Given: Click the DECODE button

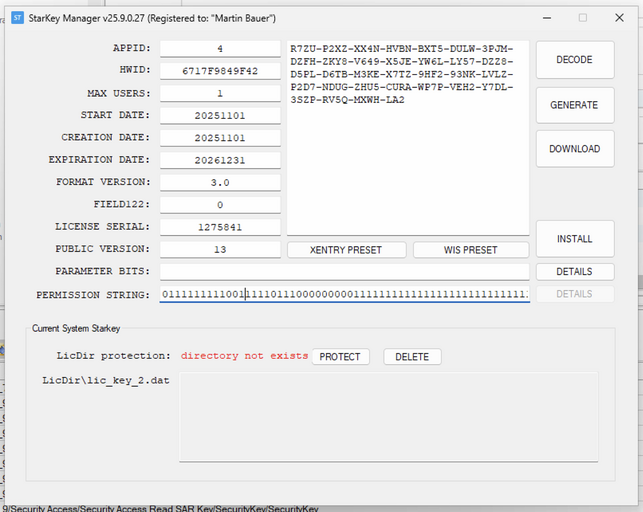Looking at the screenshot, I should (x=575, y=60).
